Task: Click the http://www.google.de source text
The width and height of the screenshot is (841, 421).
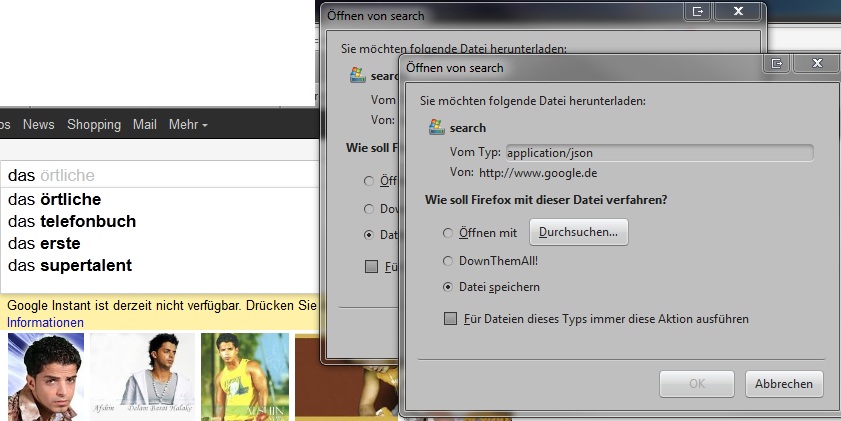Action: click(538, 173)
